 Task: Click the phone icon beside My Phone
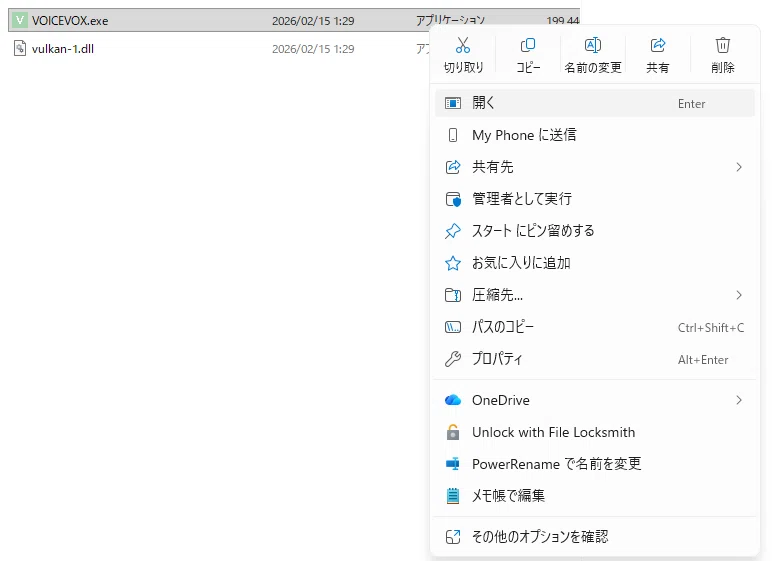click(453, 135)
